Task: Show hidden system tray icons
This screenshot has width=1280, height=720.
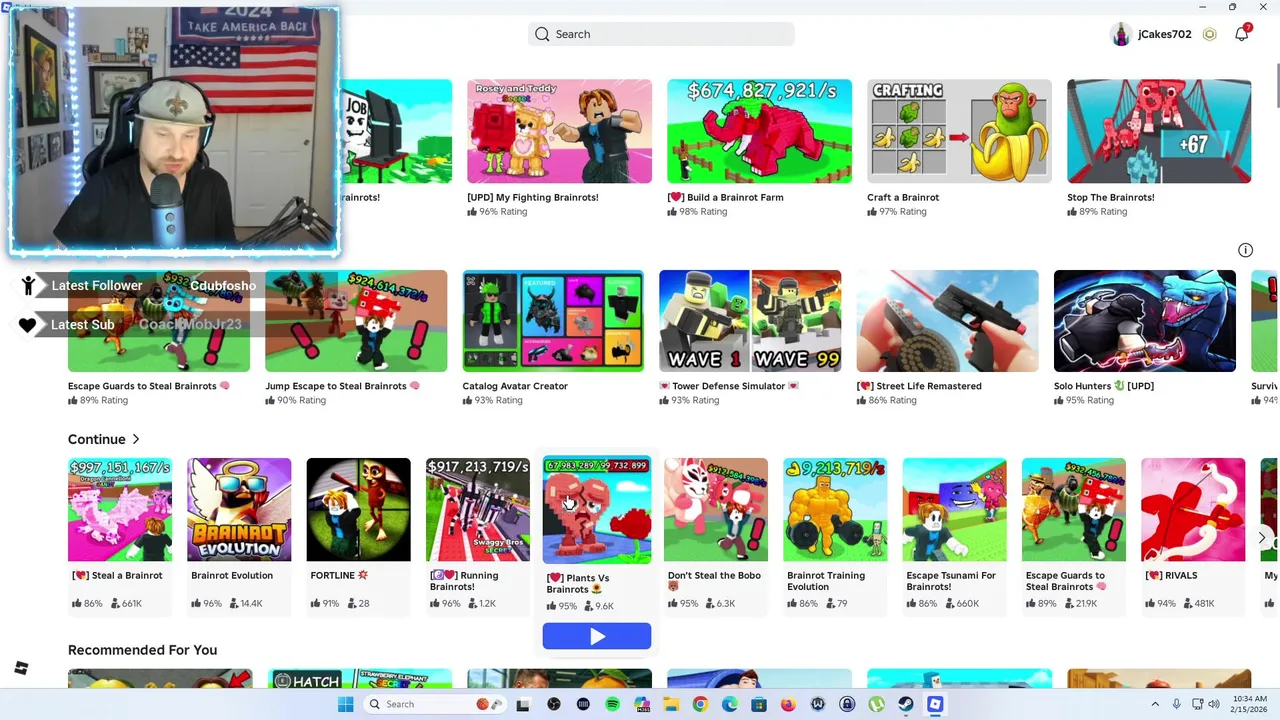Action: coord(1154,704)
